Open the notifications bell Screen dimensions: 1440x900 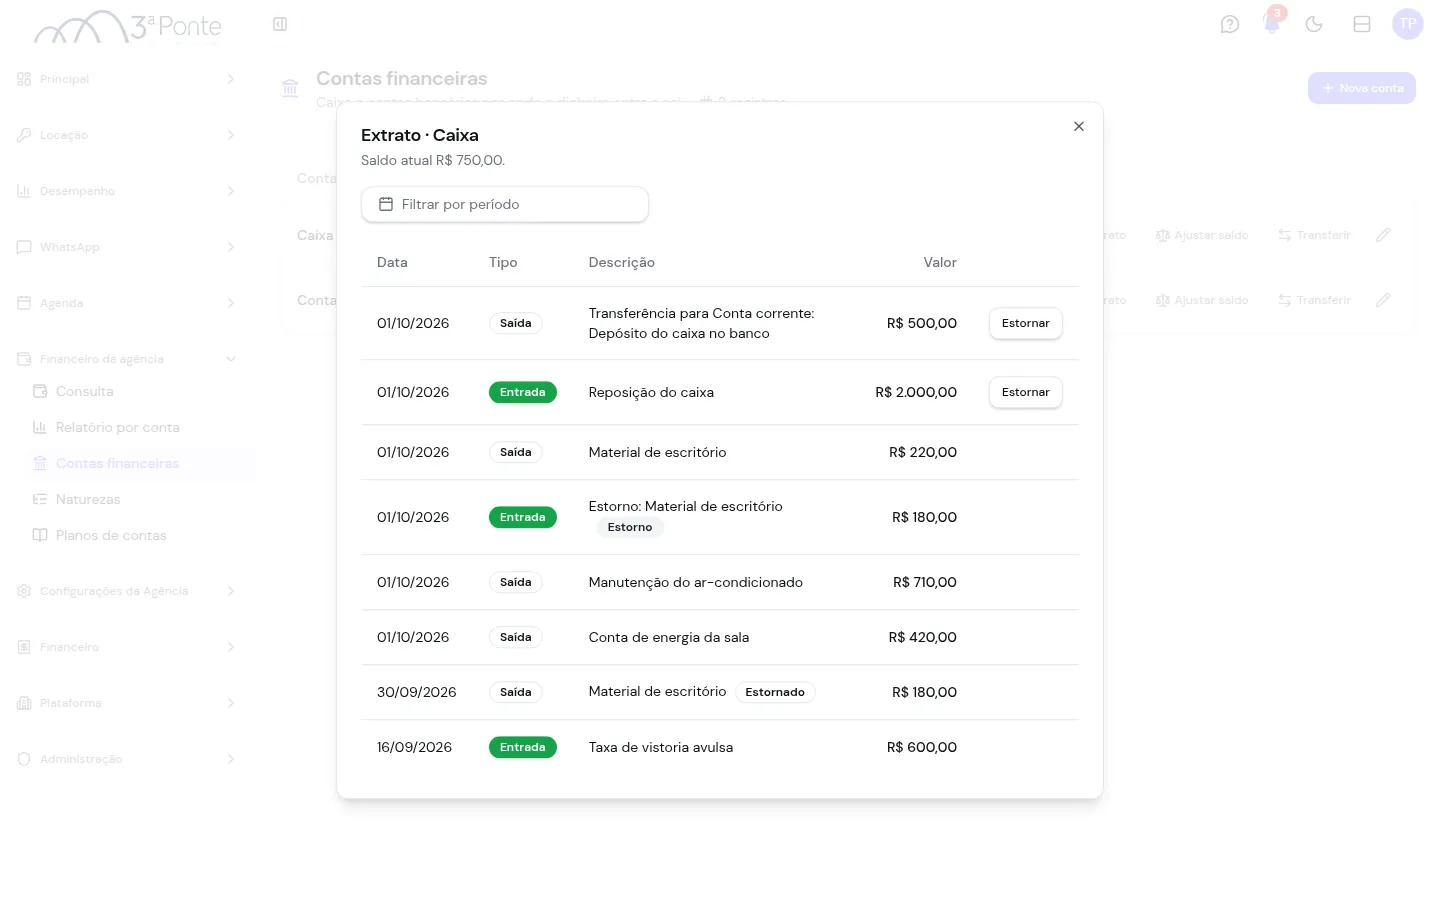[1272, 24]
